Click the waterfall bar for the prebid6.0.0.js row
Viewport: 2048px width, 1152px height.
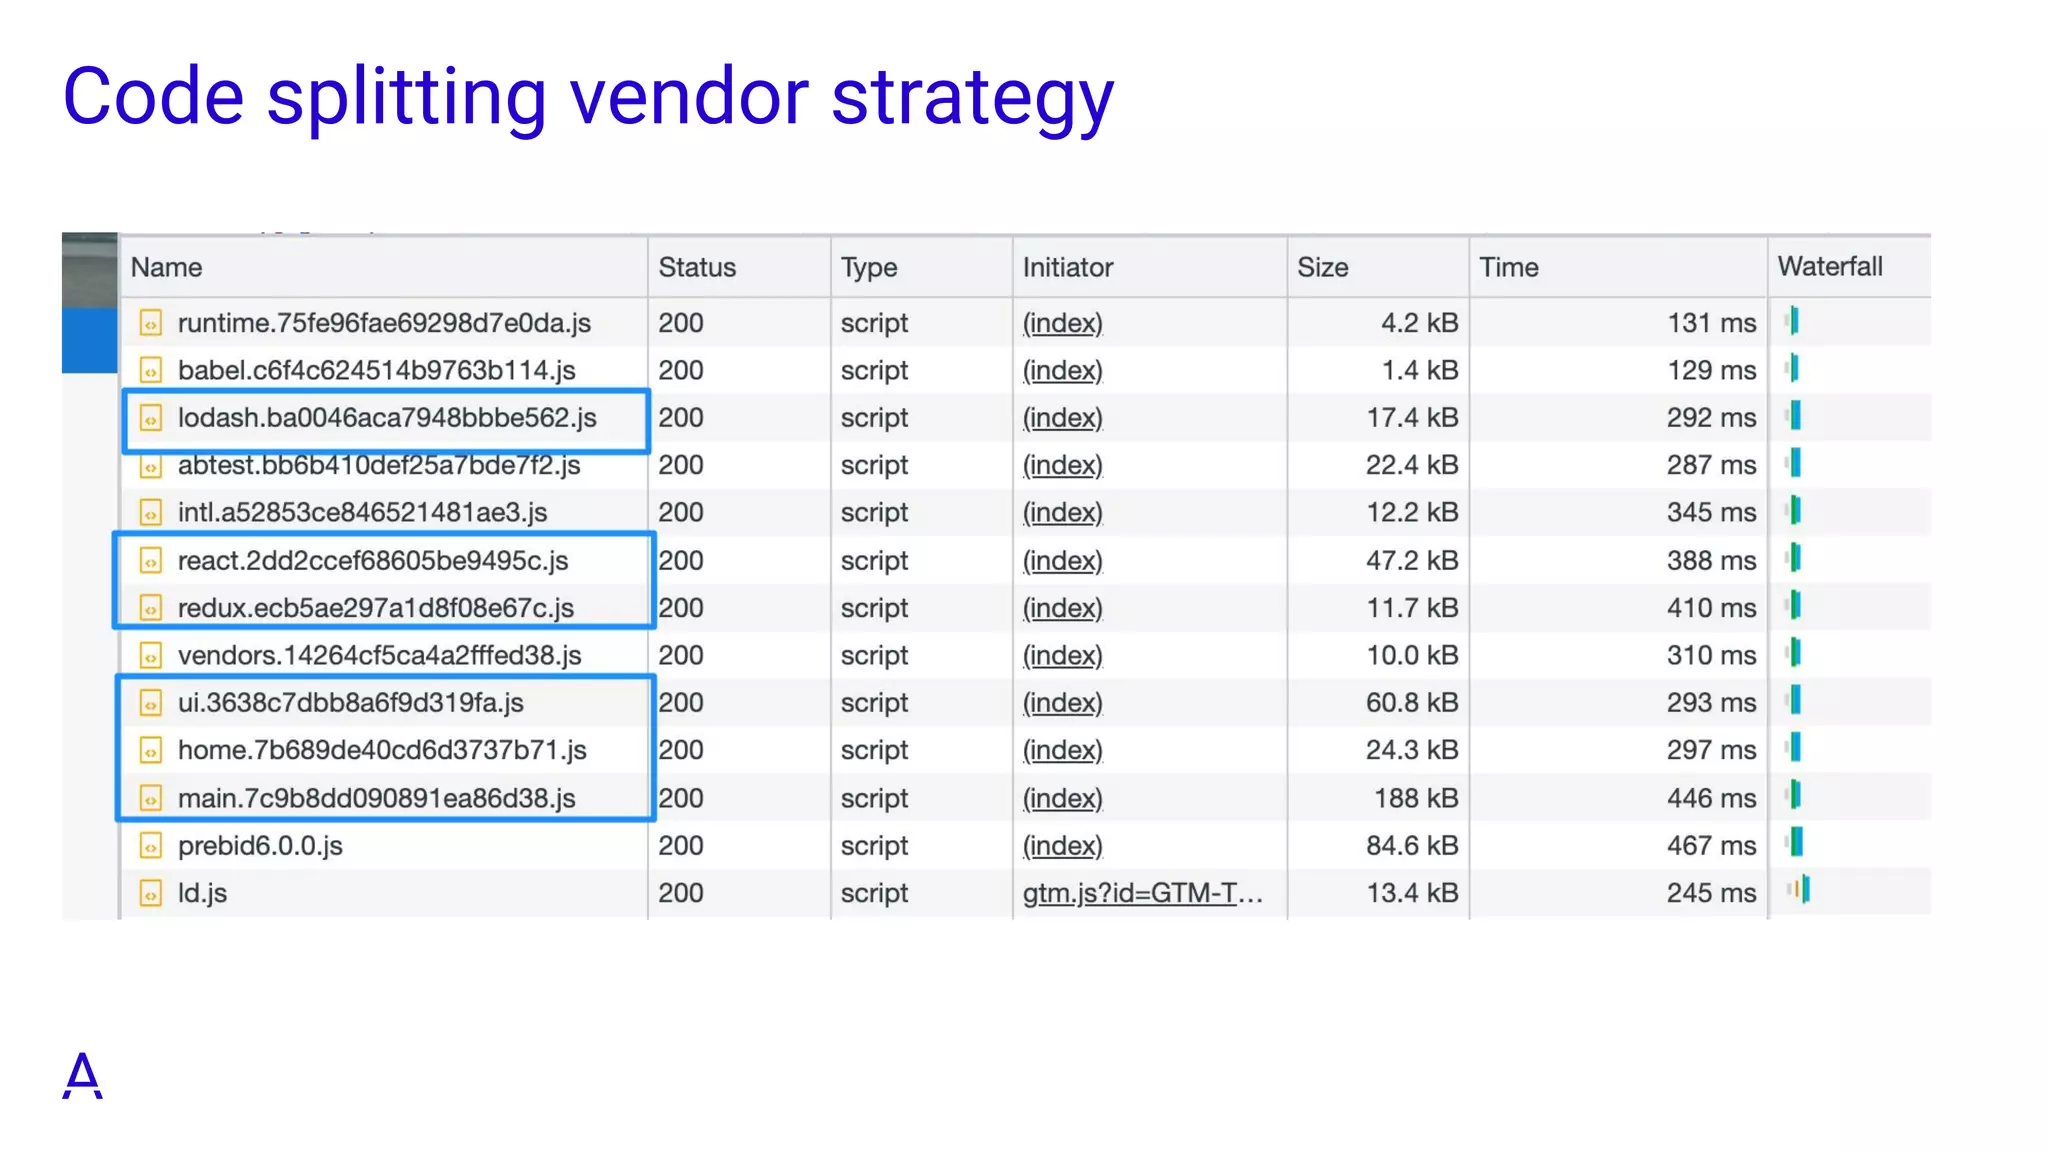tap(1795, 843)
